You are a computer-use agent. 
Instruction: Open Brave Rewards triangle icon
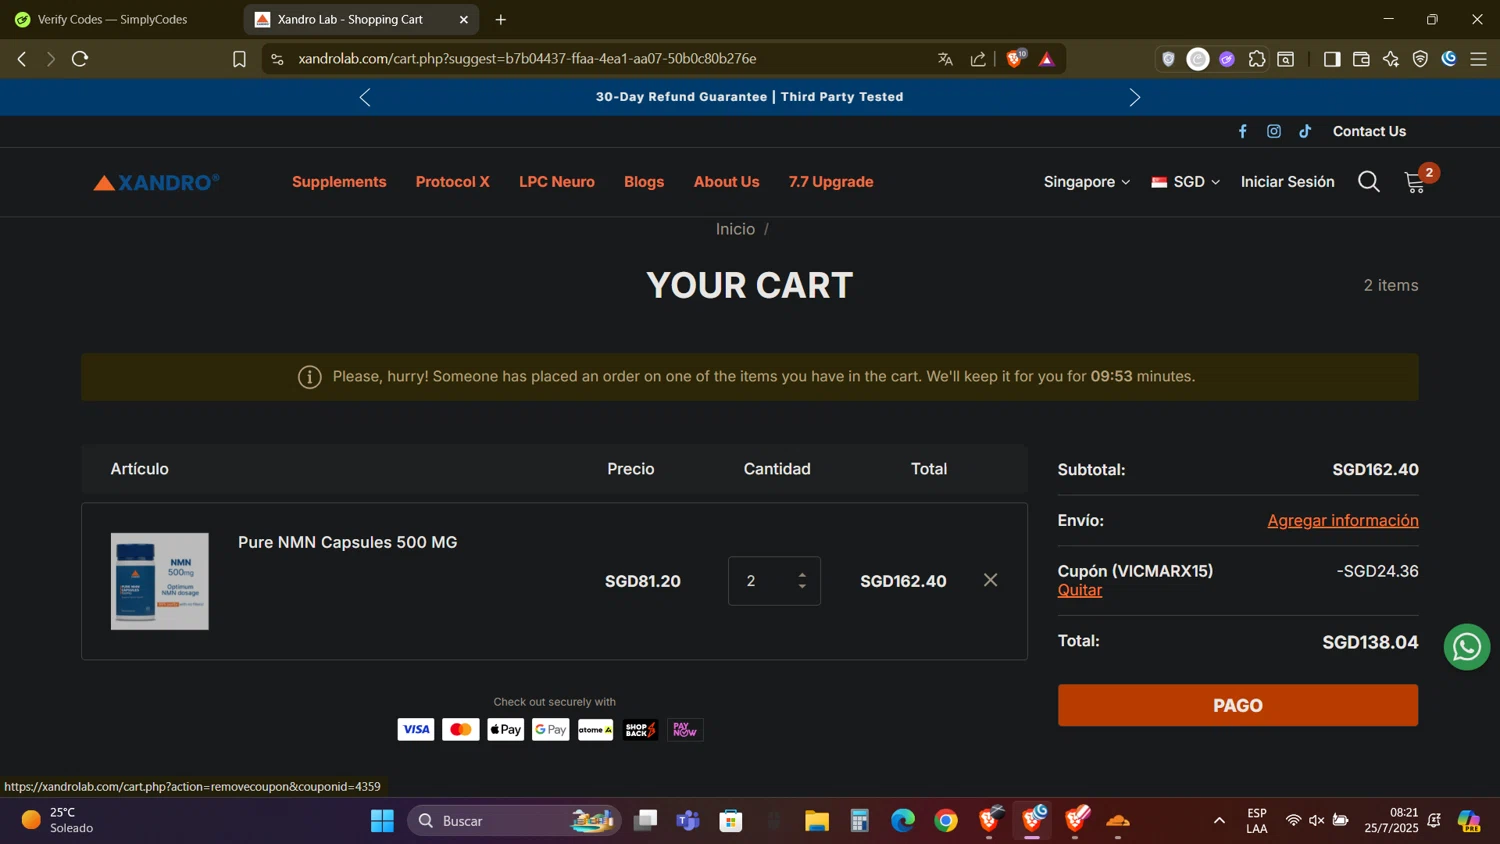[x=1047, y=59]
